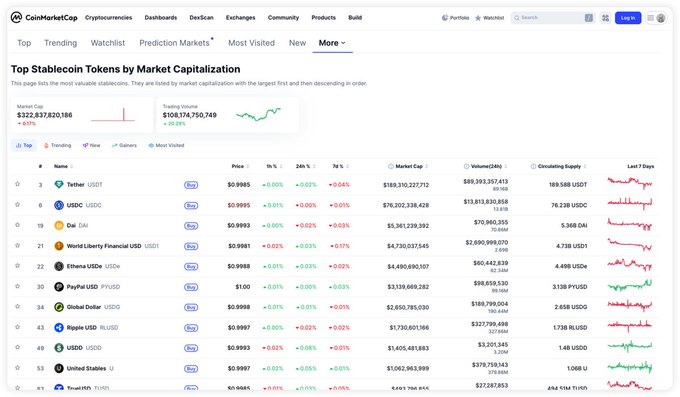This screenshot has width=680, height=397.
Task: Click Buy button for PayPal USD
Action: (191, 287)
